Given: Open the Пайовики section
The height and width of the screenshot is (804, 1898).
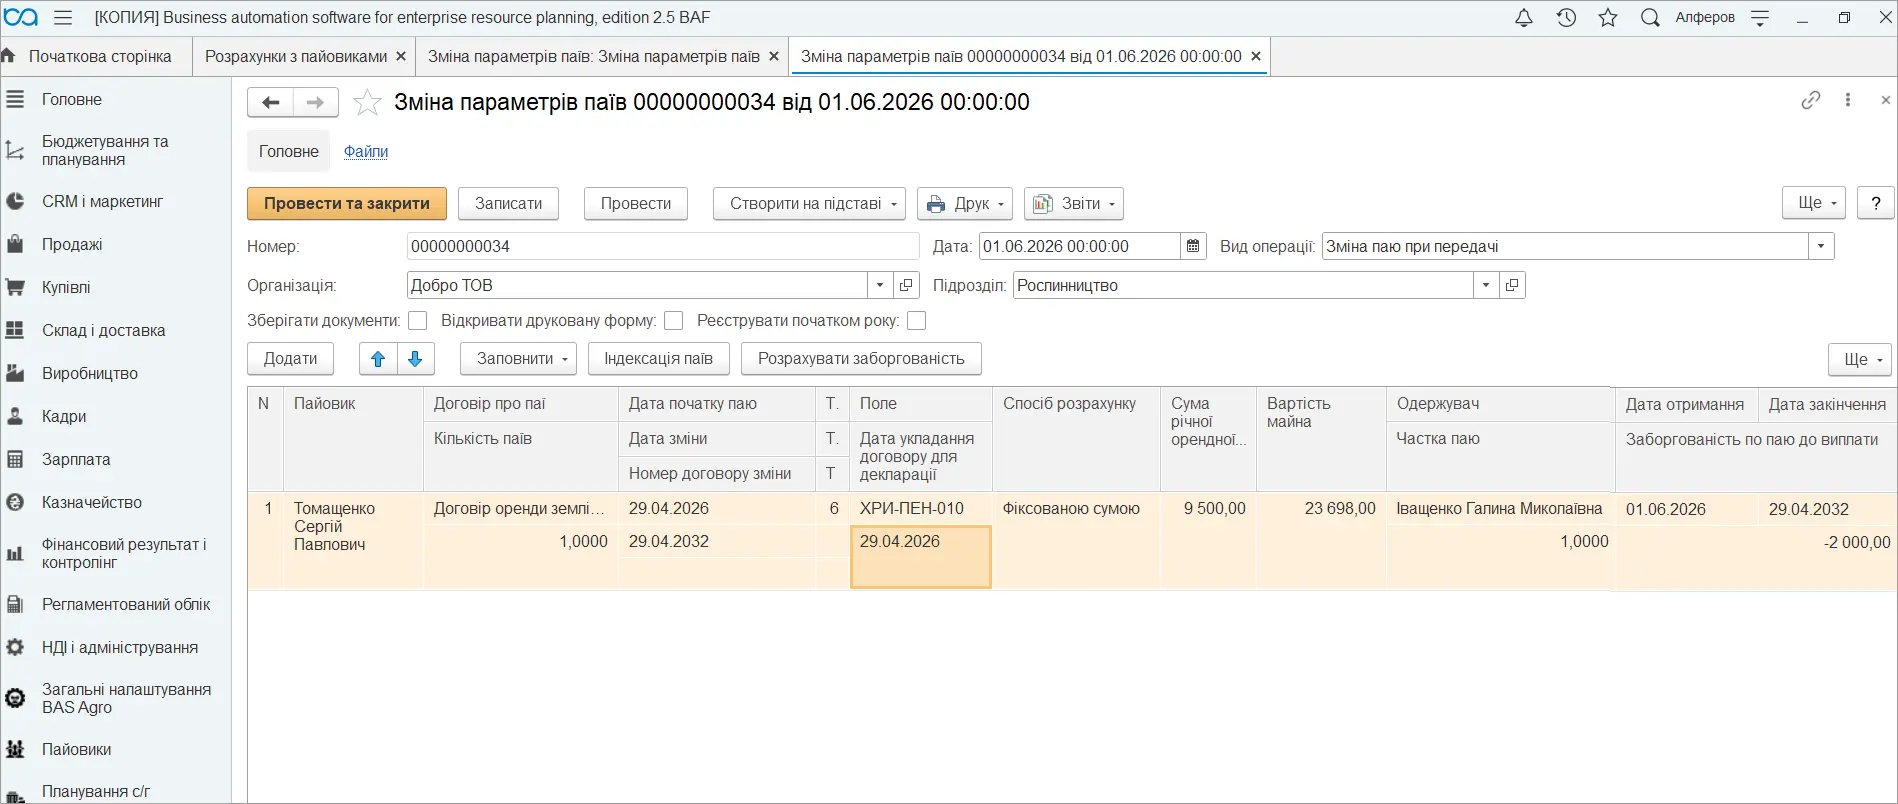Looking at the screenshot, I should coord(116,749).
